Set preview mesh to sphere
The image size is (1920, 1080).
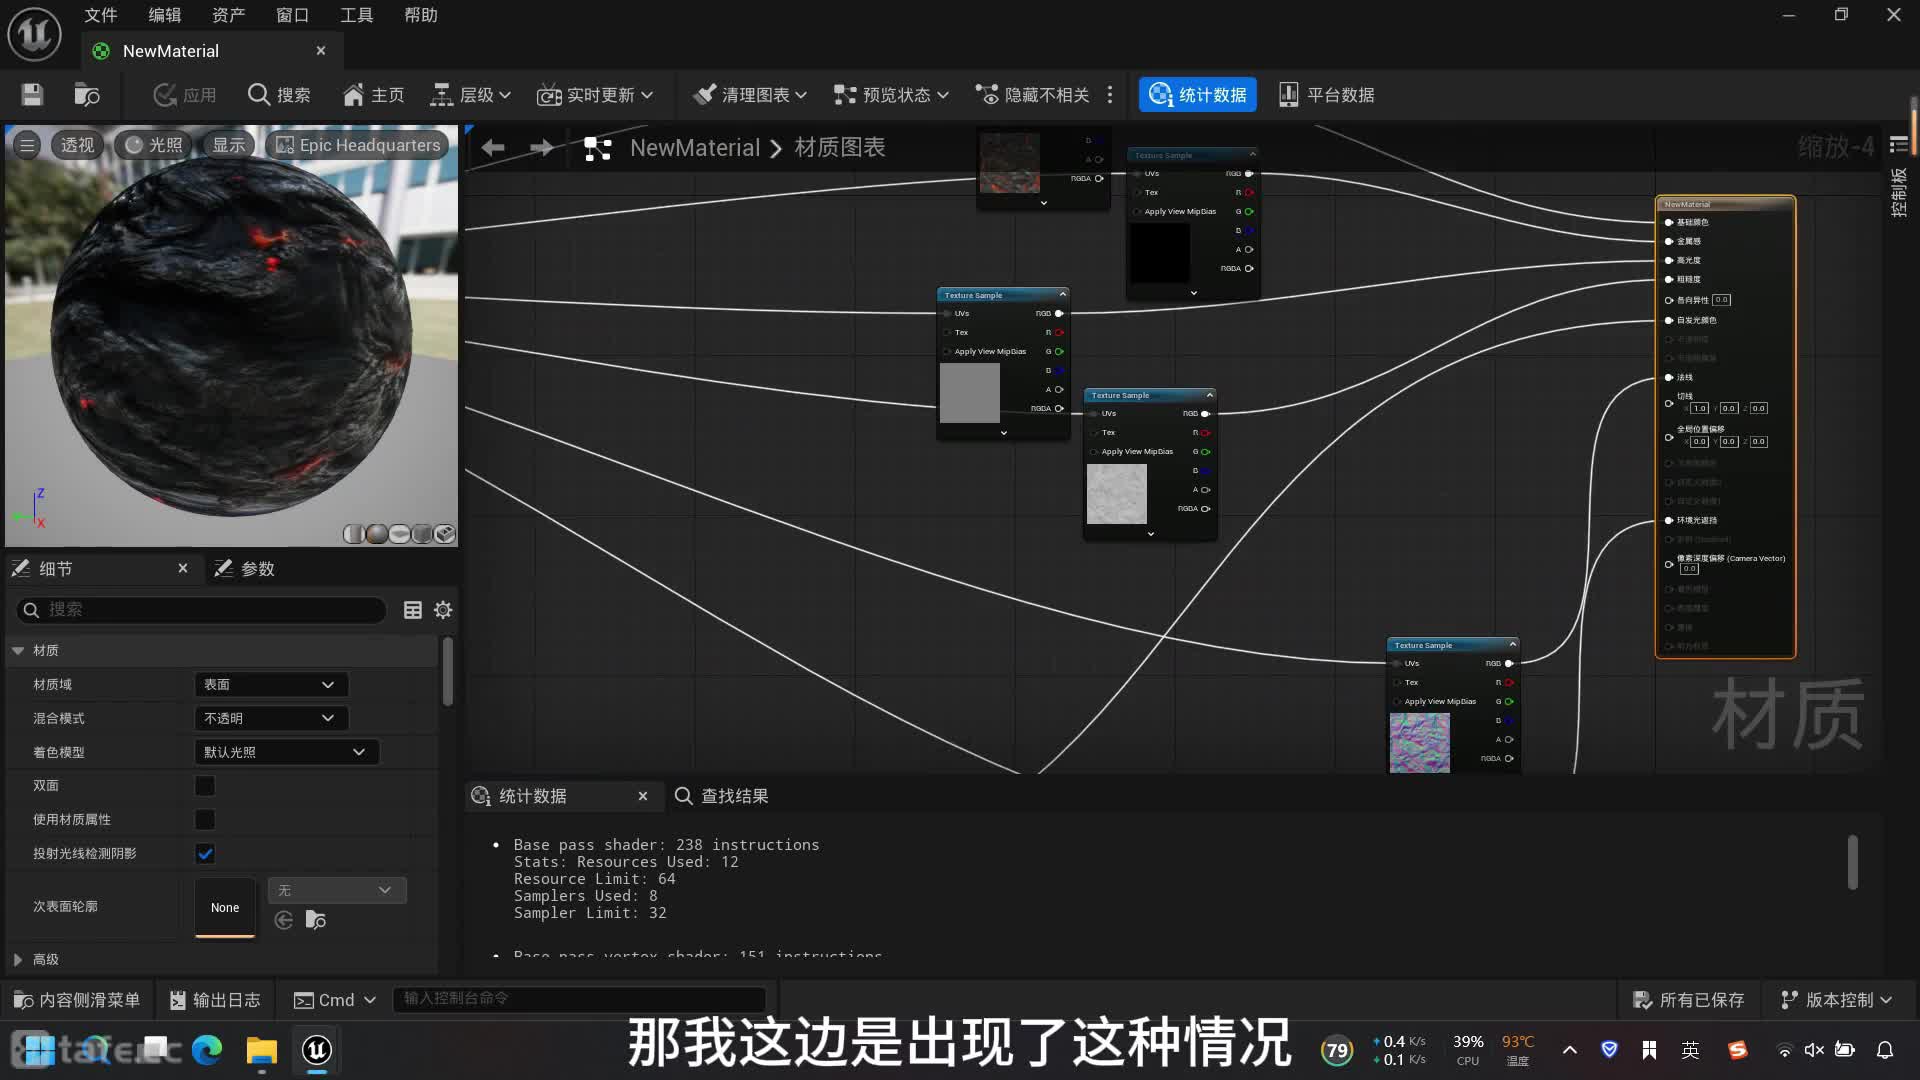[x=376, y=534]
